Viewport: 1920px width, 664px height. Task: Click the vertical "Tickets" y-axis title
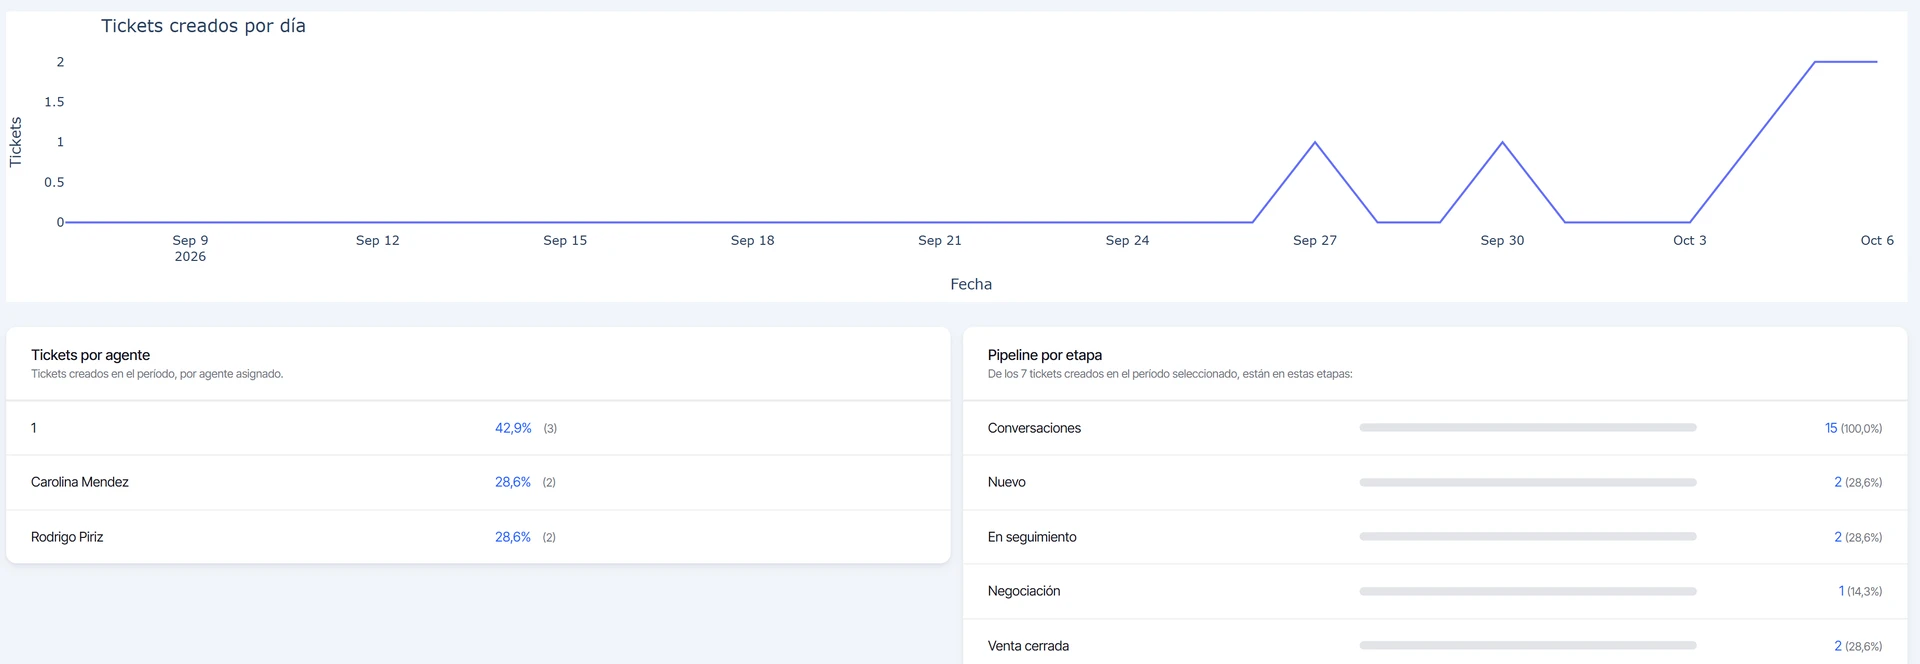point(15,142)
